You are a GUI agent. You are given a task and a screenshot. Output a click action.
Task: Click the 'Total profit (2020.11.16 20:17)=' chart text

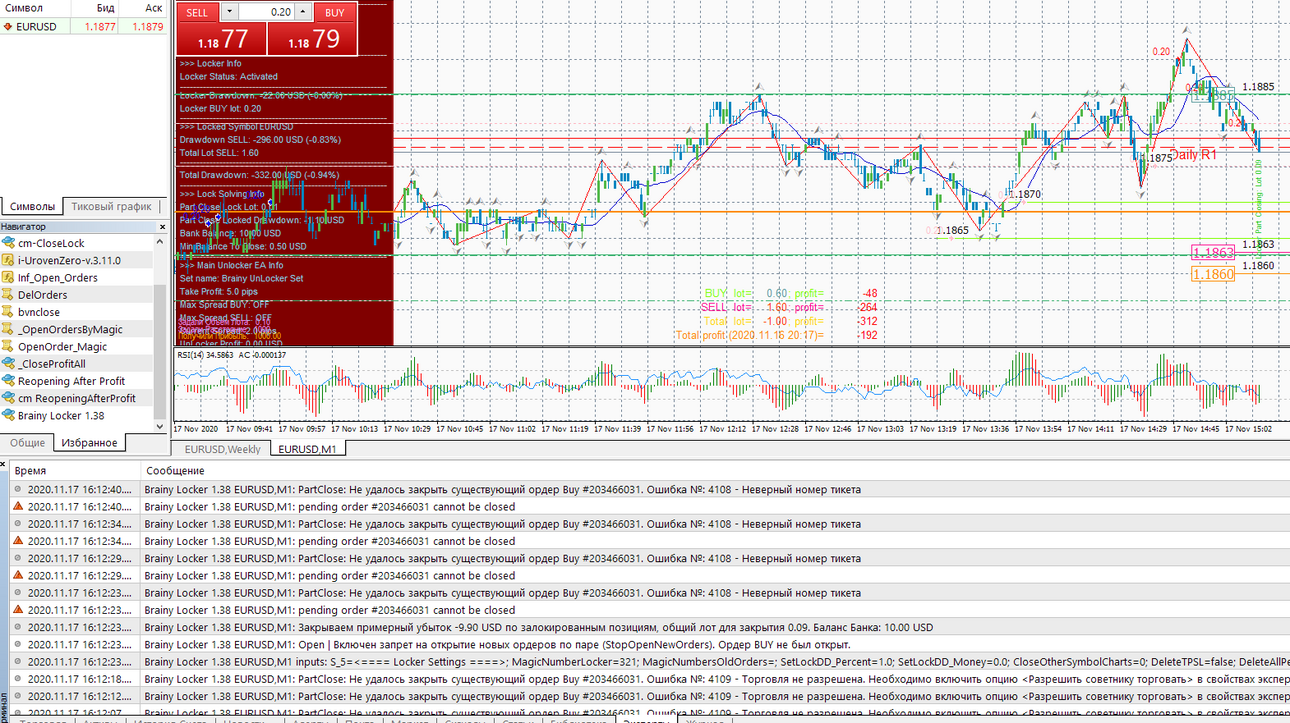pyautogui.click(x=749, y=335)
